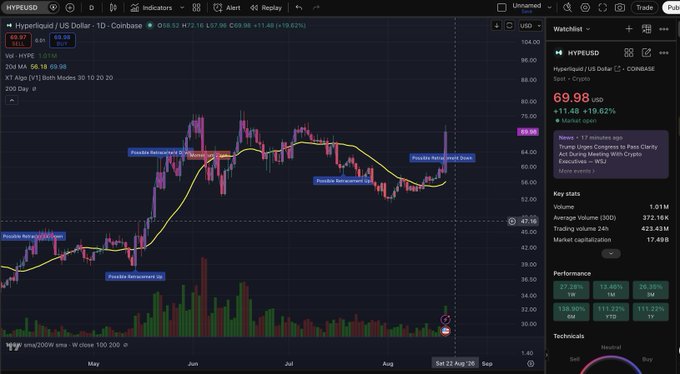
Task: Open the Watchlist more options menu
Action: coord(664,29)
